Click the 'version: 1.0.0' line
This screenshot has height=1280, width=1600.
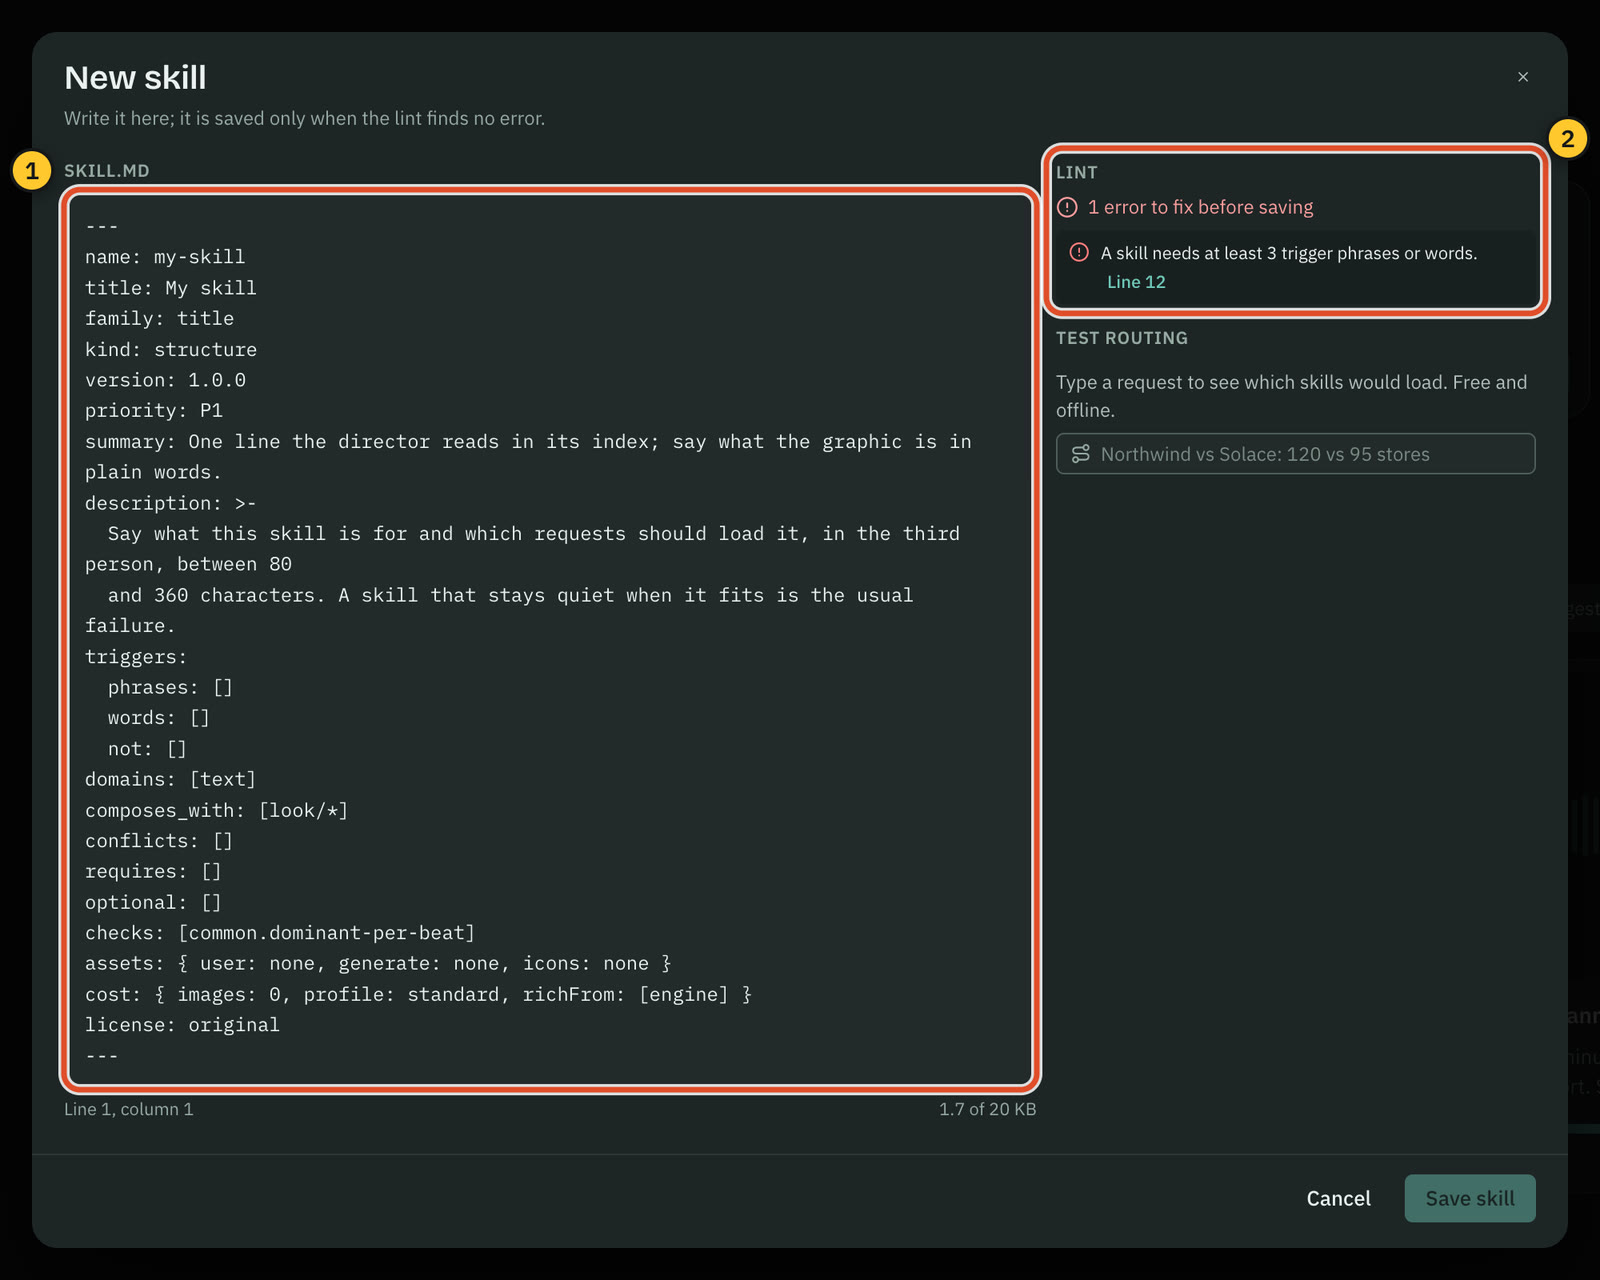pos(165,380)
